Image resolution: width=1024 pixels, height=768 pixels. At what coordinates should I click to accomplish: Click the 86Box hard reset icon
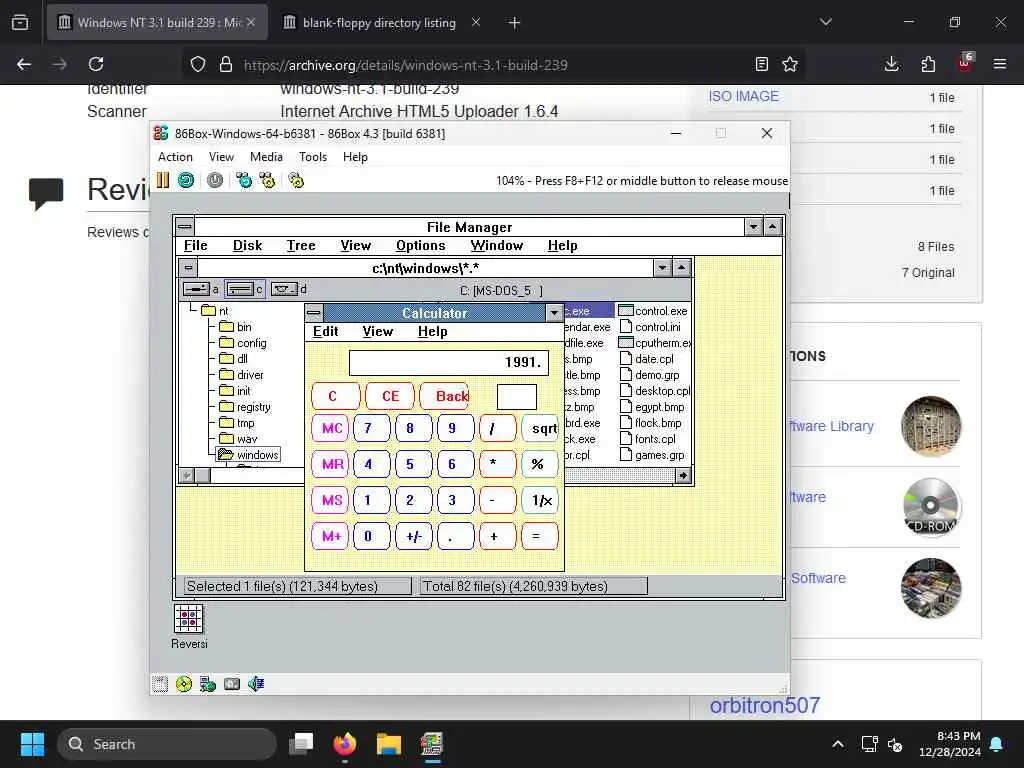(x=186, y=180)
